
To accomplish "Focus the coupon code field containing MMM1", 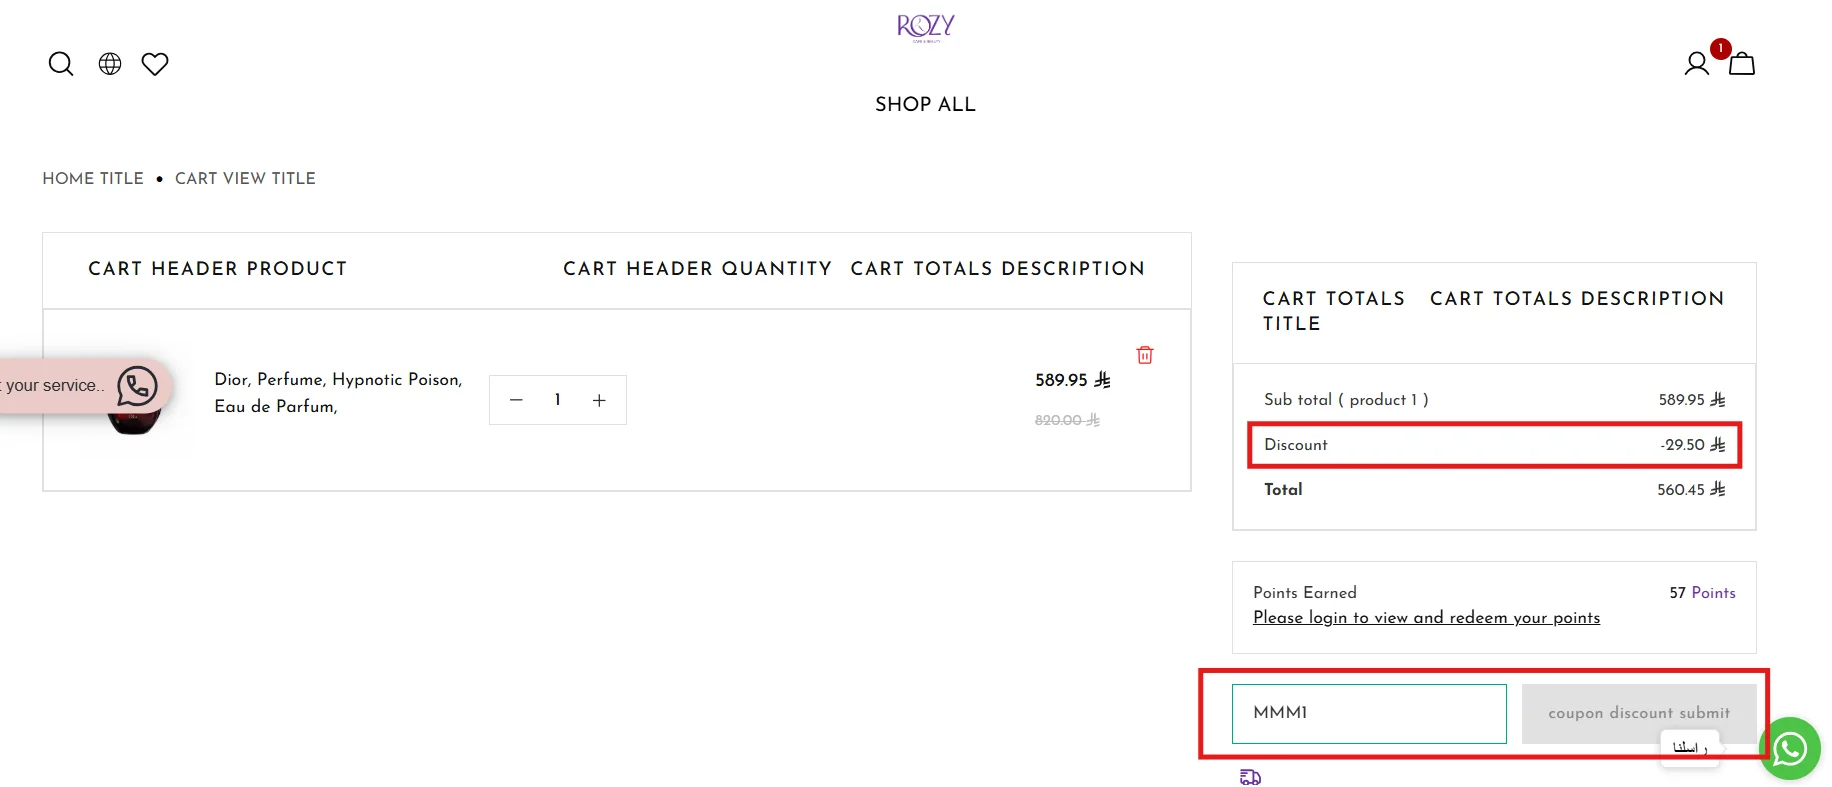I will click(x=1369, y=713).
